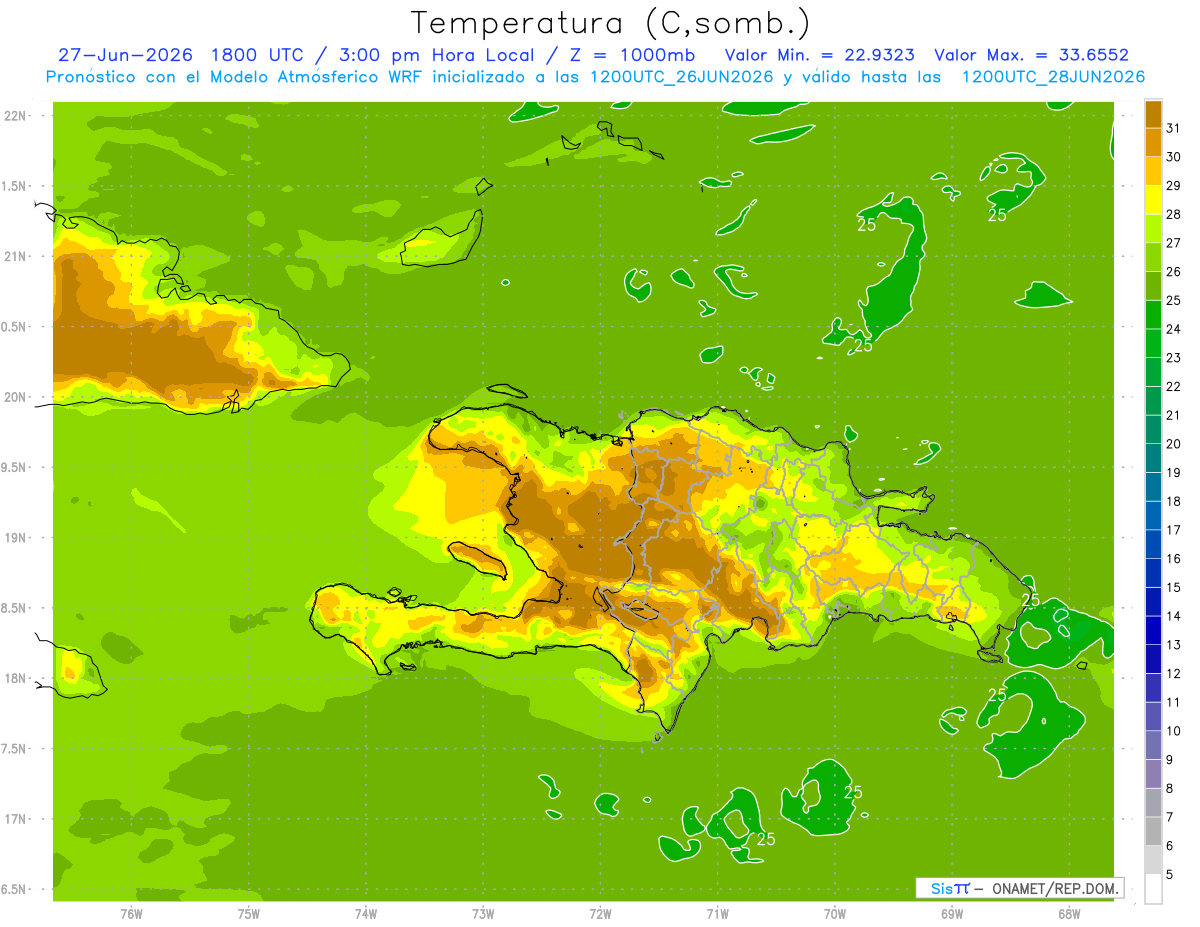Click the '1.5N' latitude label
The height and width of the screenshot is (927, 1200).
click(x=16, y=186)
